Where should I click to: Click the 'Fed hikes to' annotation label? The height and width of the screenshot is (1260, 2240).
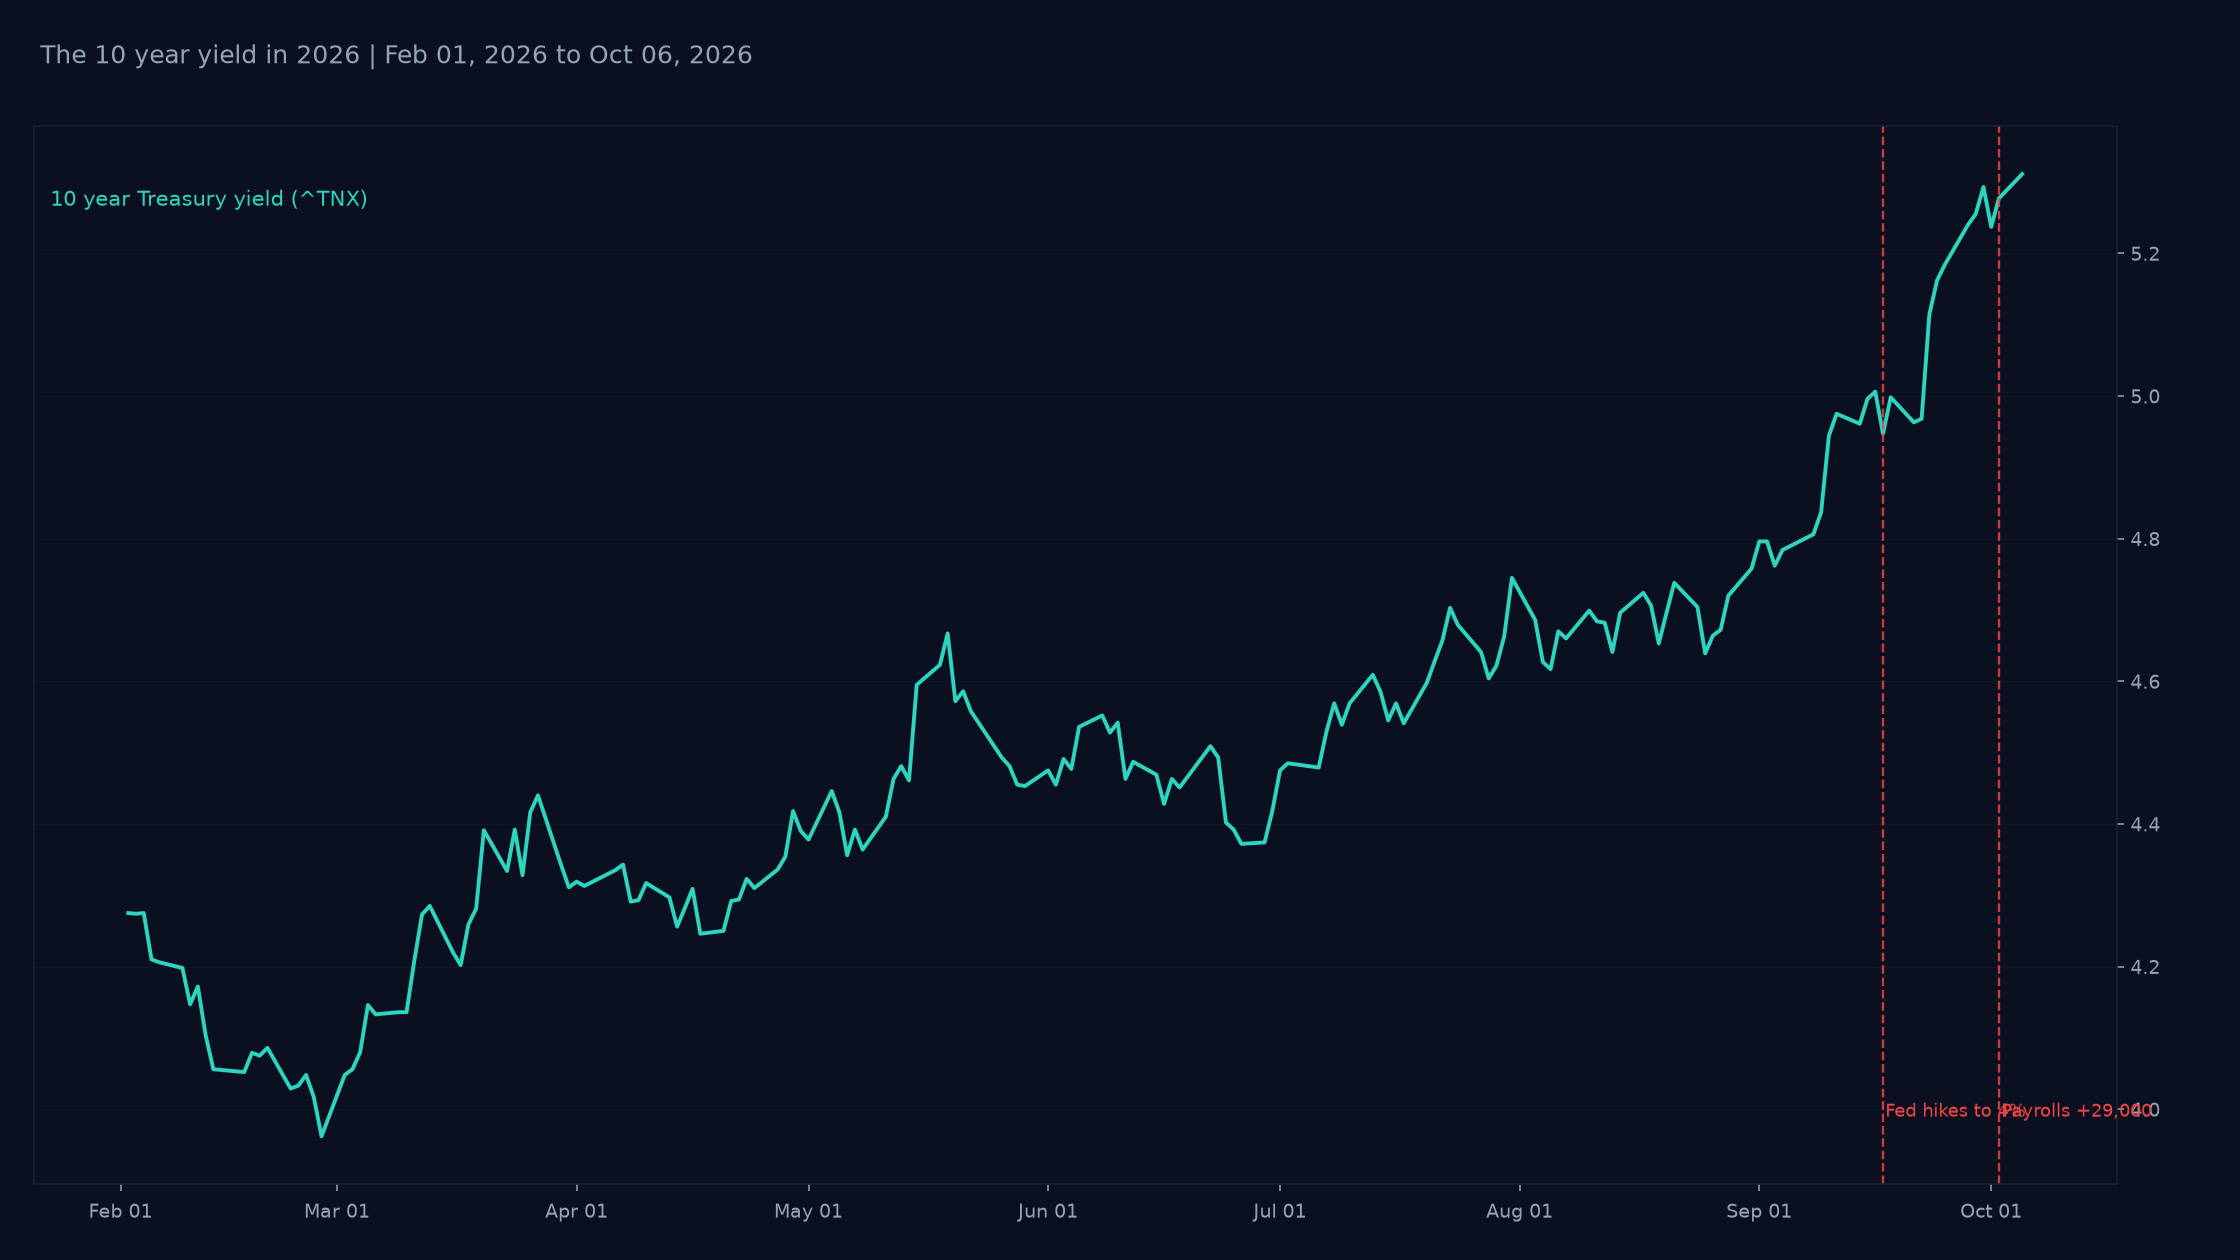[1941, 1111]
